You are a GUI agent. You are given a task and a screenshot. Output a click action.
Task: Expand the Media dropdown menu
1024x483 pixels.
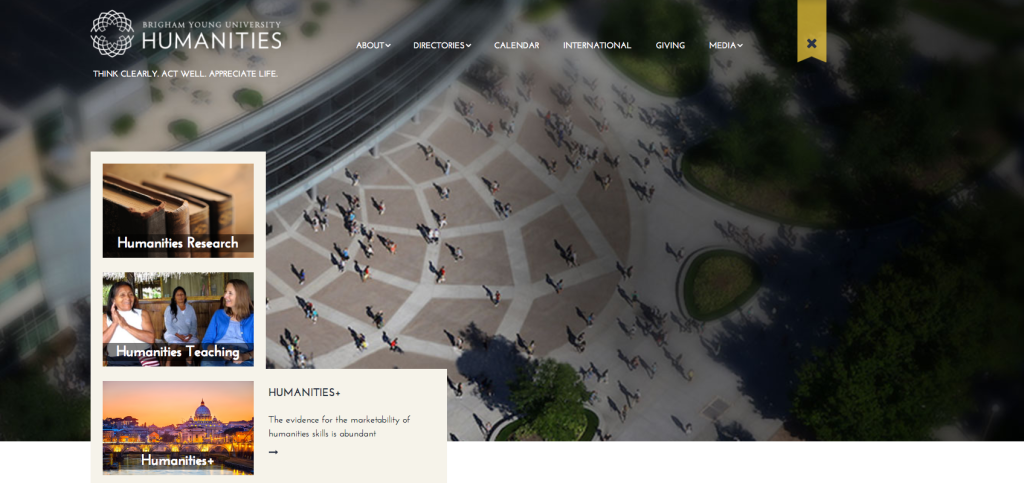point(726,46)
